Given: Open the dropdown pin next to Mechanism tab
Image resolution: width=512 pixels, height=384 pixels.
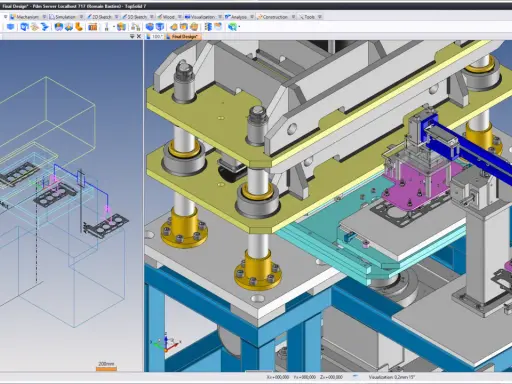Looking at the screenshot, I should click(x=44, y=17).
